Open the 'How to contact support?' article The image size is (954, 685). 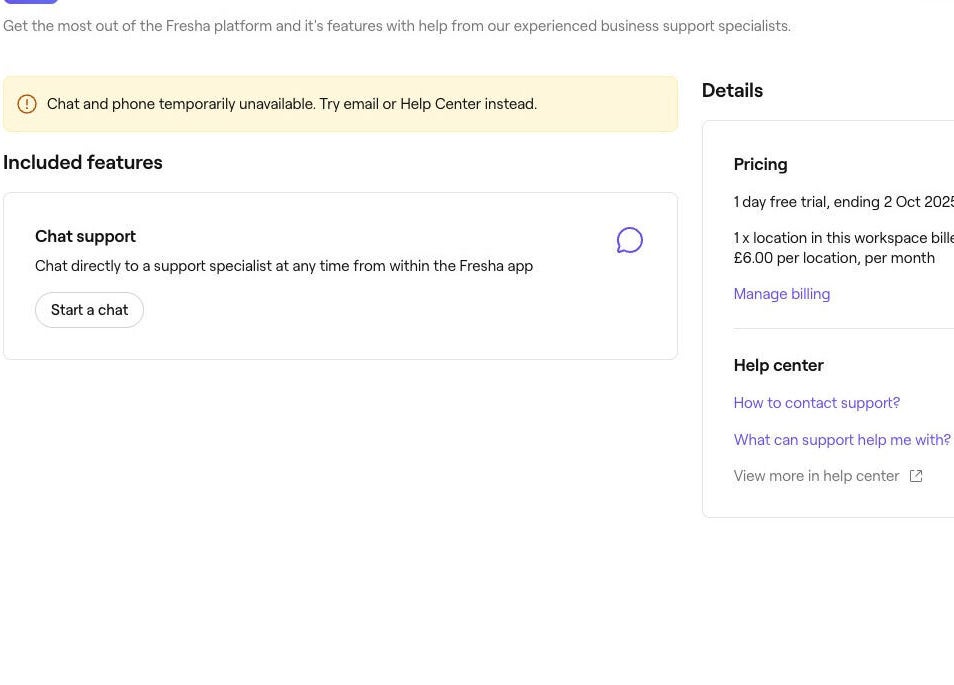coord(816,403)
